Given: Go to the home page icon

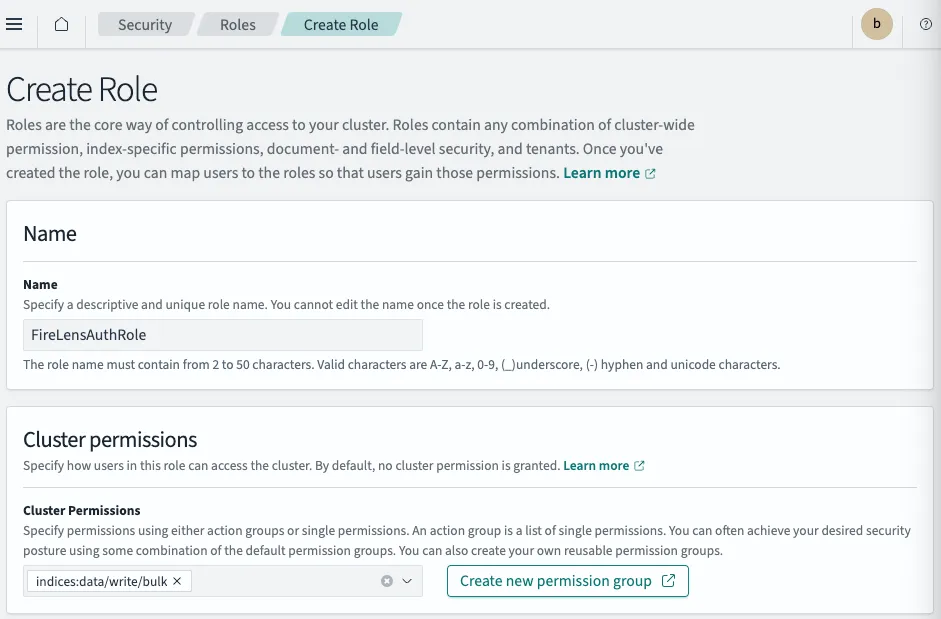Looking at the screenshot, I should click(x=62, y=24).
